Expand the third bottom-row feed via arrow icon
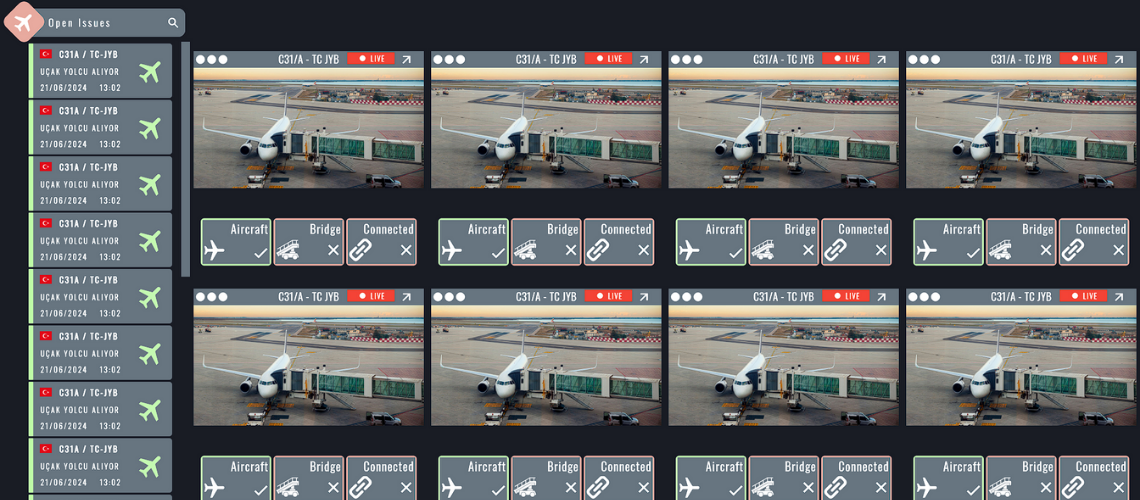1140x500 pixels. 881,297
